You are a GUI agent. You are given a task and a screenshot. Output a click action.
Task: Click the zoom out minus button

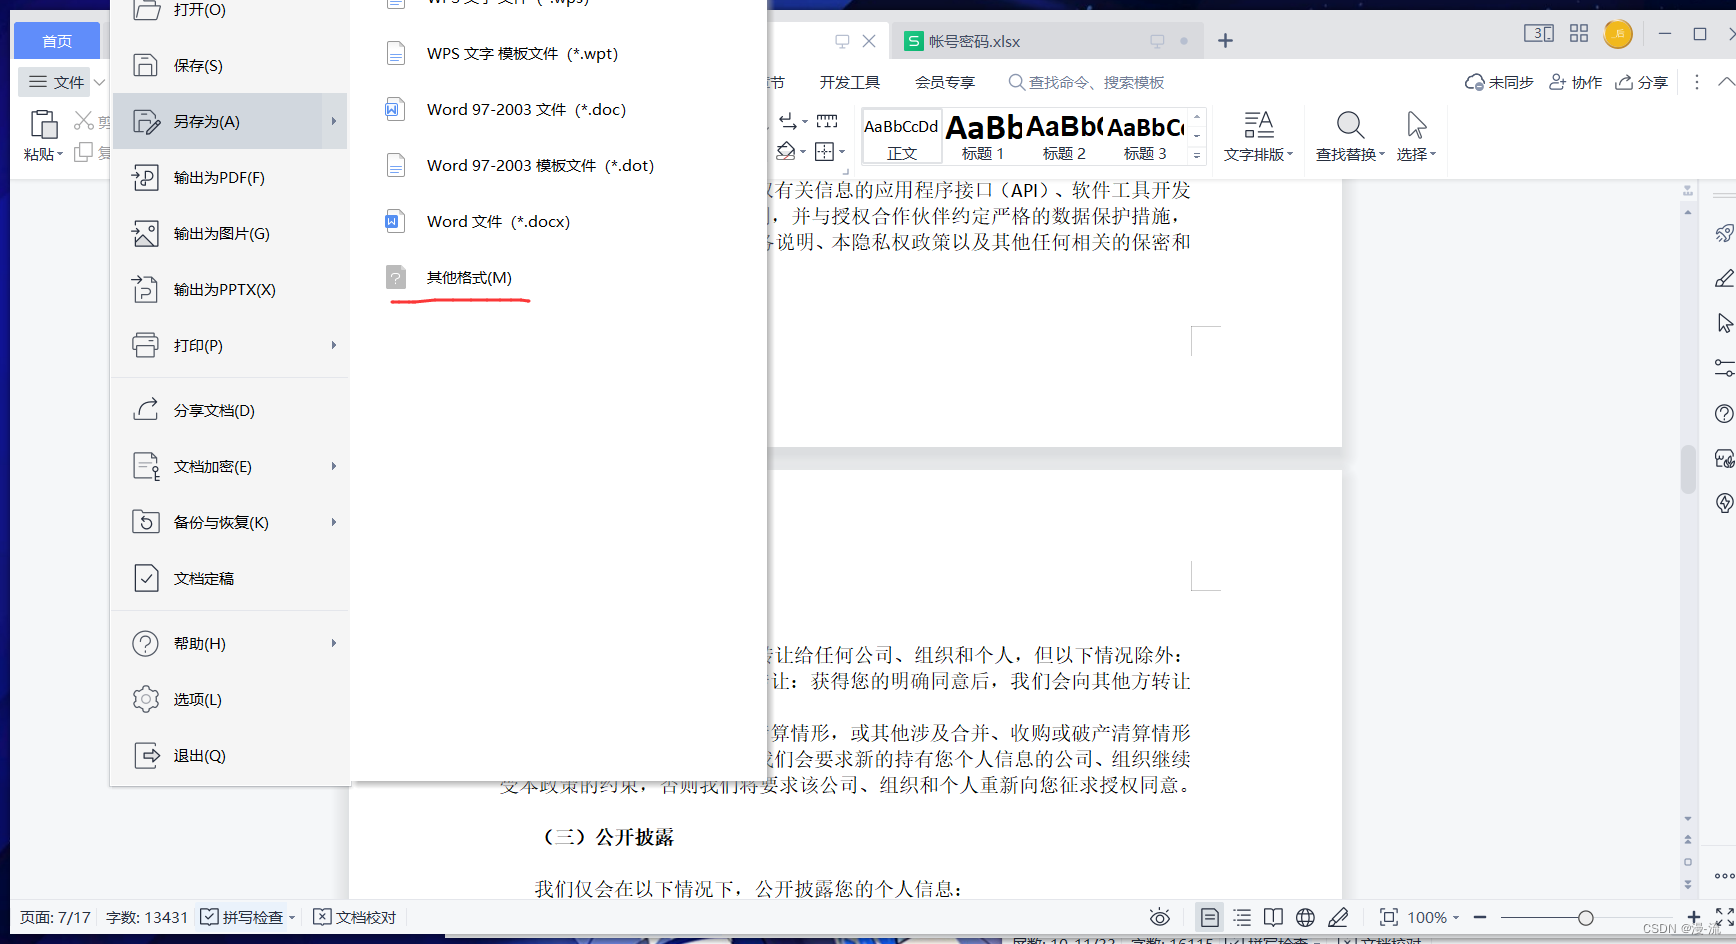1480,917
